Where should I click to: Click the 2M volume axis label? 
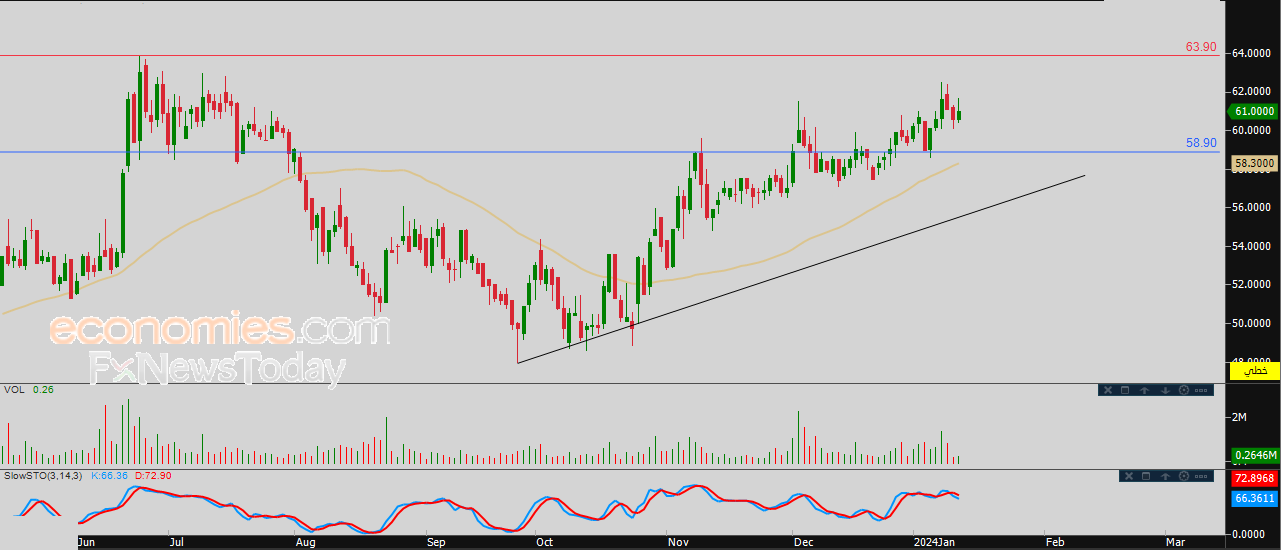coord(1239,415)
